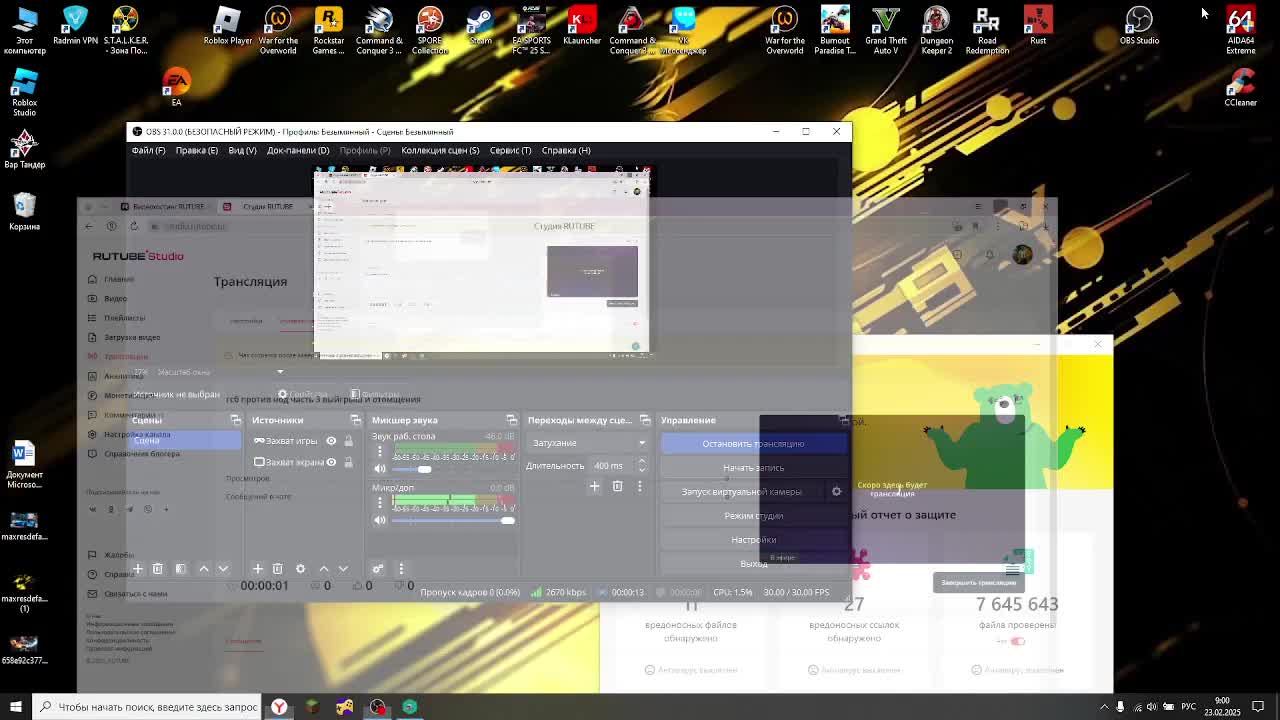
Task: Open Windows Start menu
Action: 15,707
